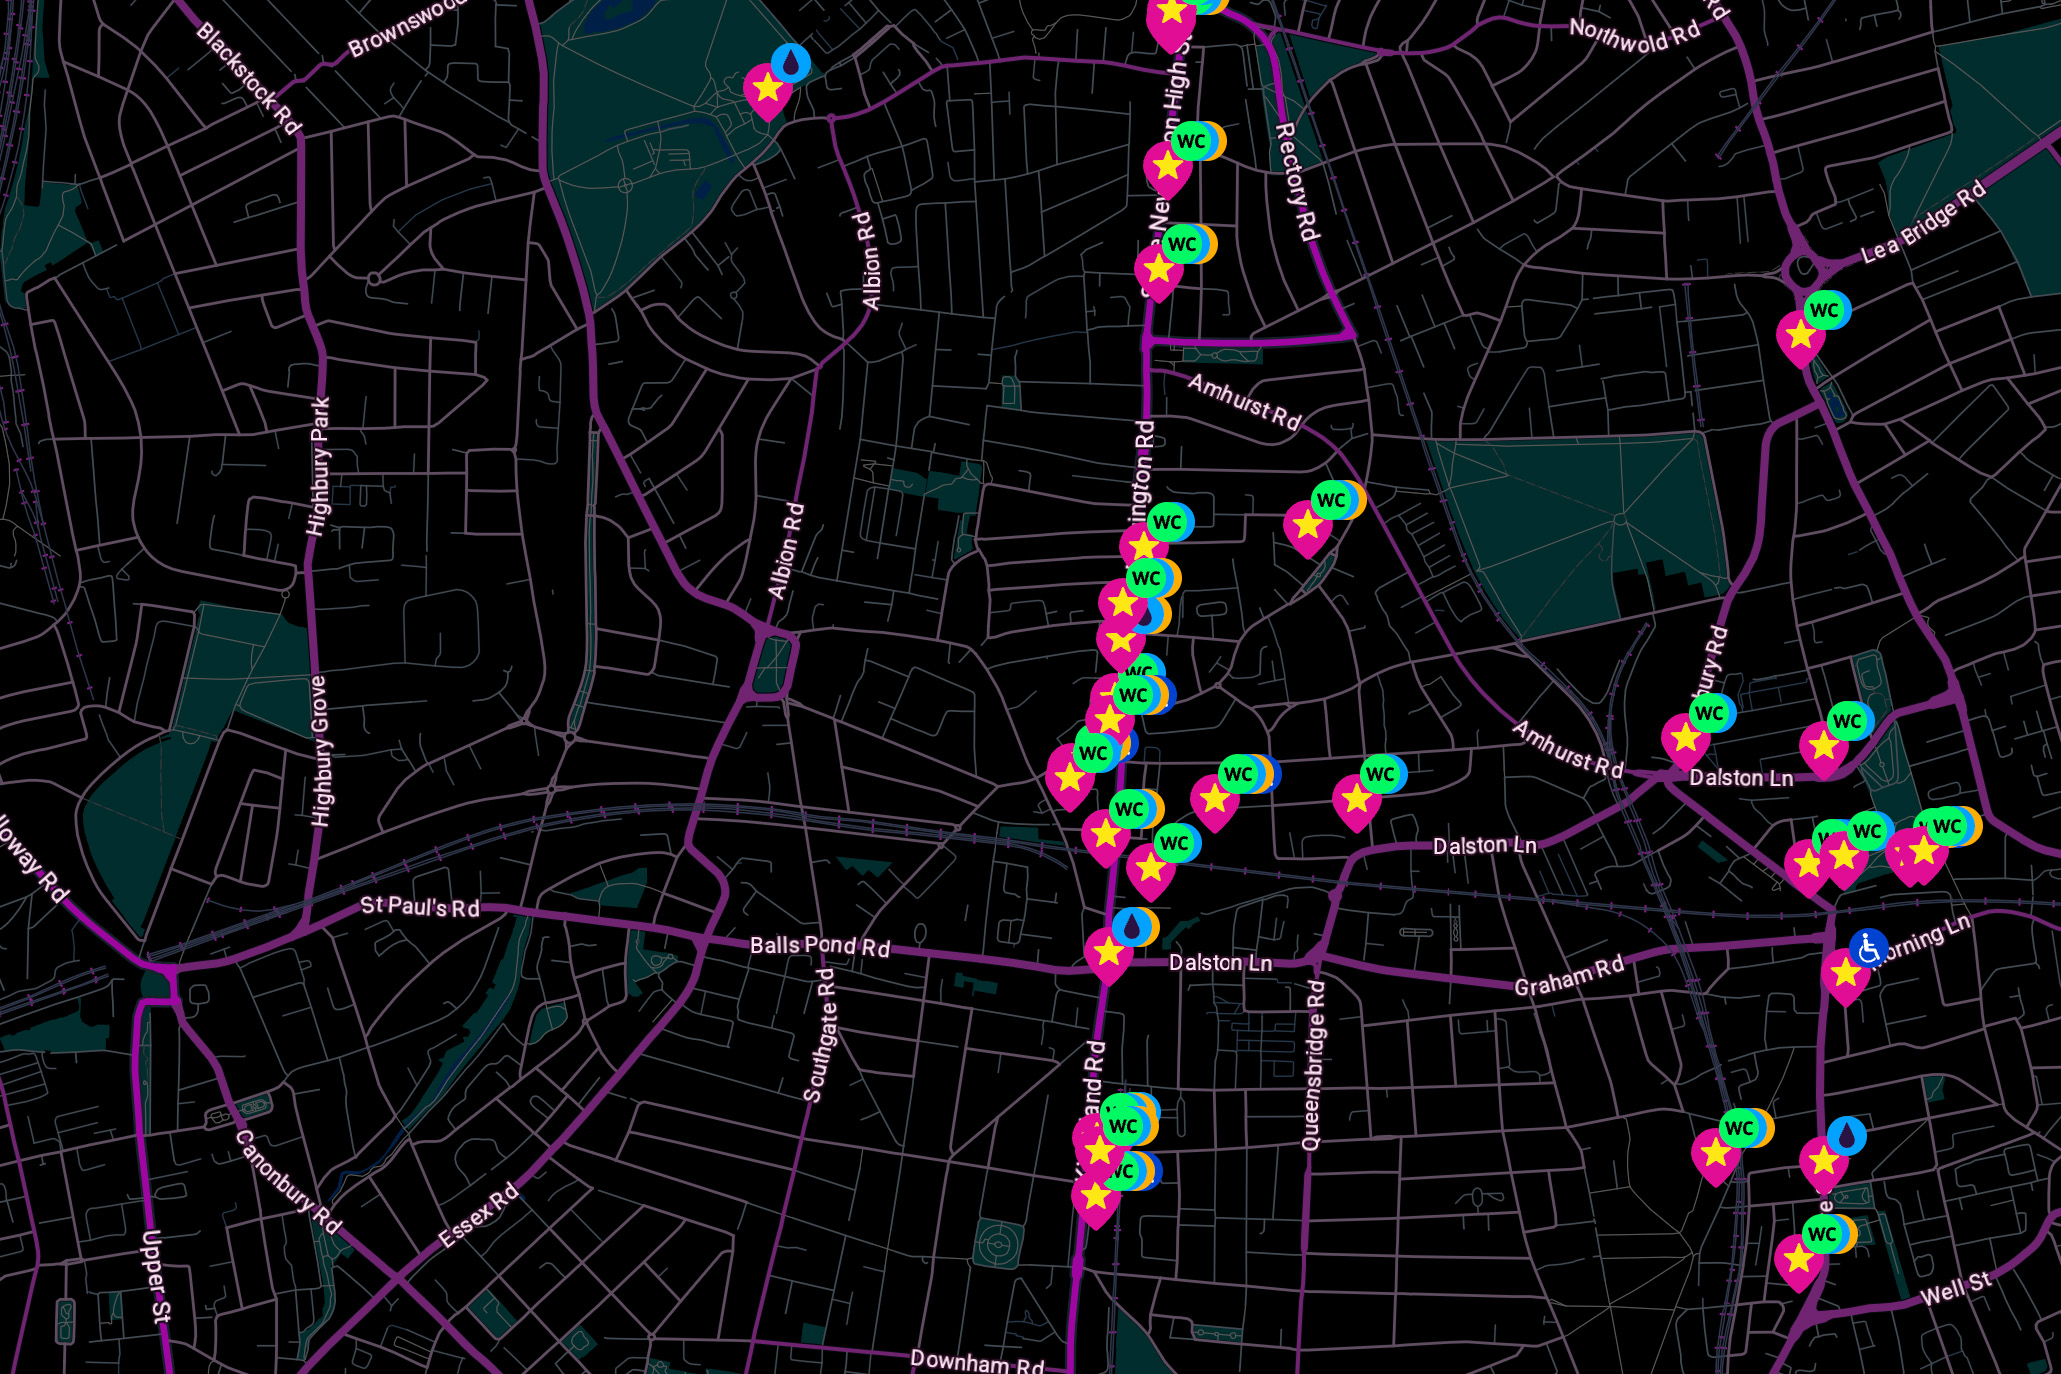The width and height of the screenshot is (2061, 1374).
Task: Click the wheelchair accessibility badge icon
Action: point(1869,947)
